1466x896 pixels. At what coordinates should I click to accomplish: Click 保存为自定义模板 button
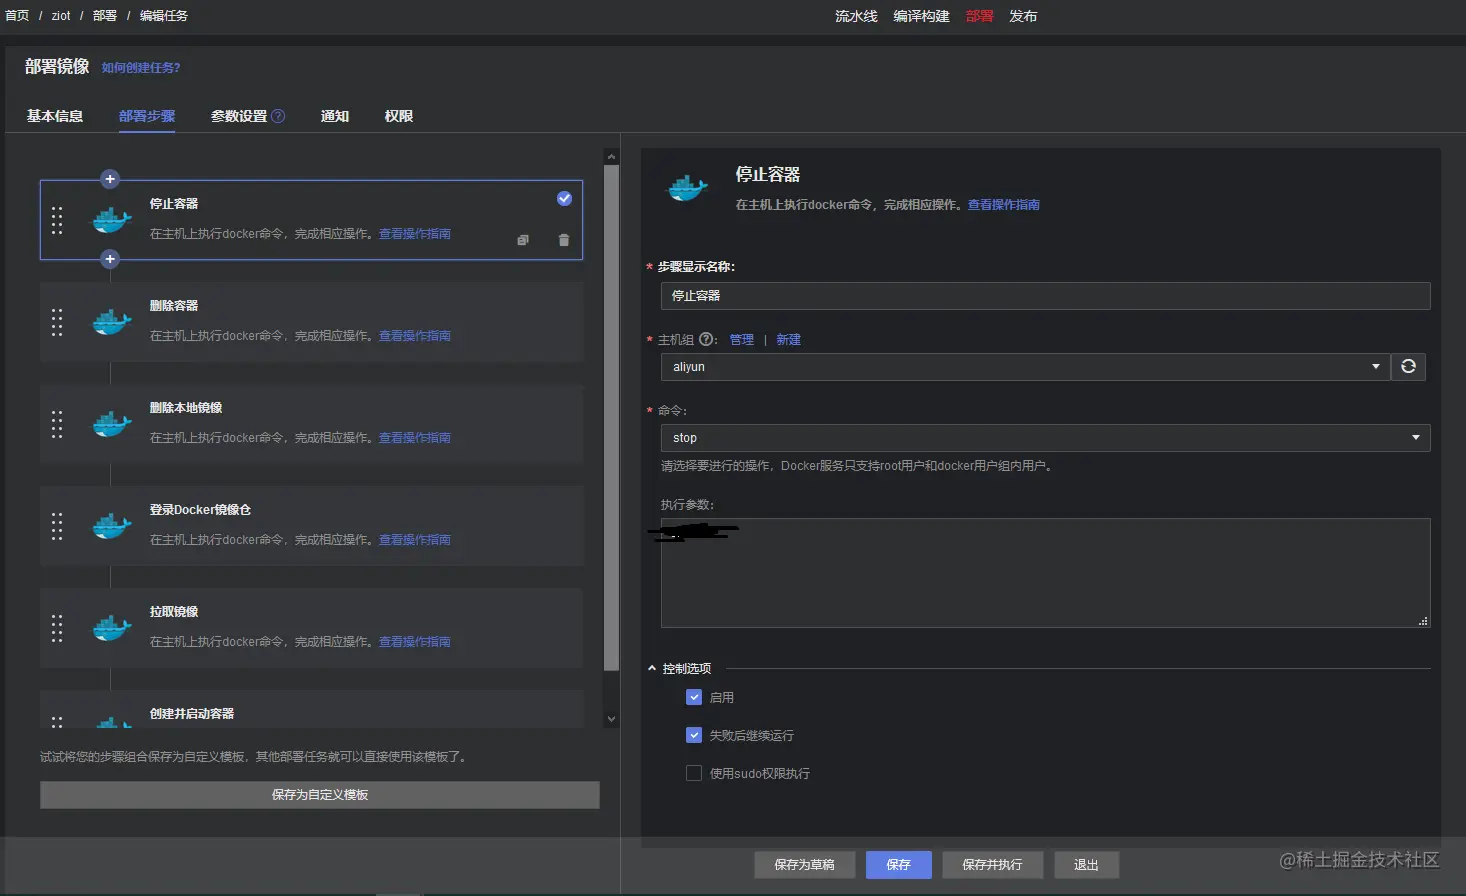click(x=320, y=795)
